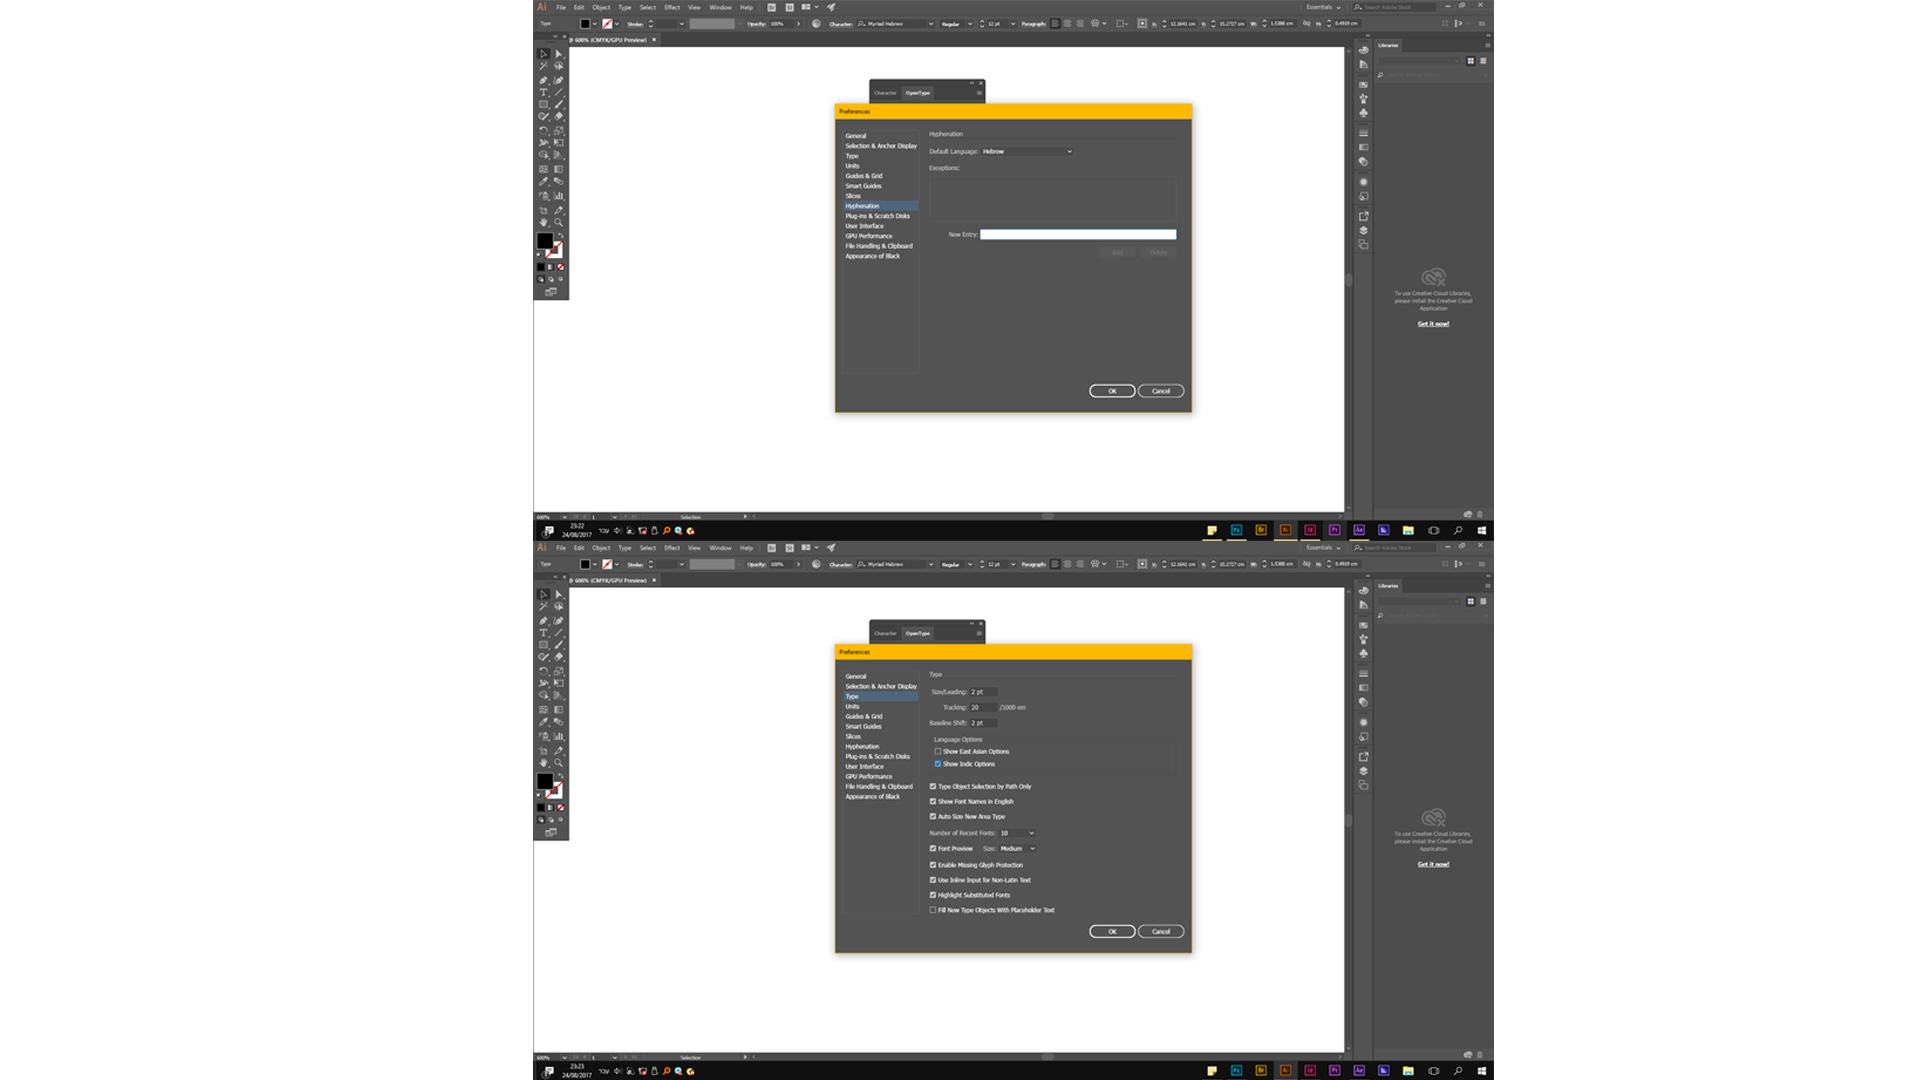Choose the Hand tool in the lower window's toolbar
The height and width of the screenshot is (1080, 1920).
(544, 763)
